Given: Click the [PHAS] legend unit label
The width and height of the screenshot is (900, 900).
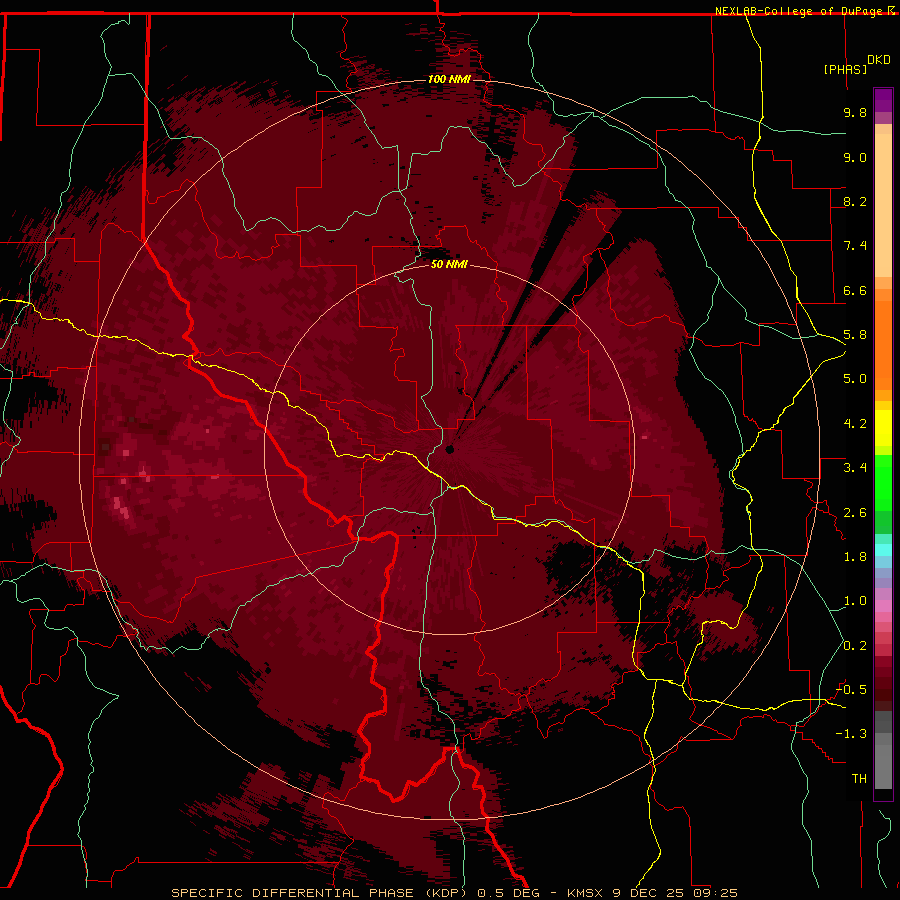Looking at the screenshot, I should (x=845, y=69).
